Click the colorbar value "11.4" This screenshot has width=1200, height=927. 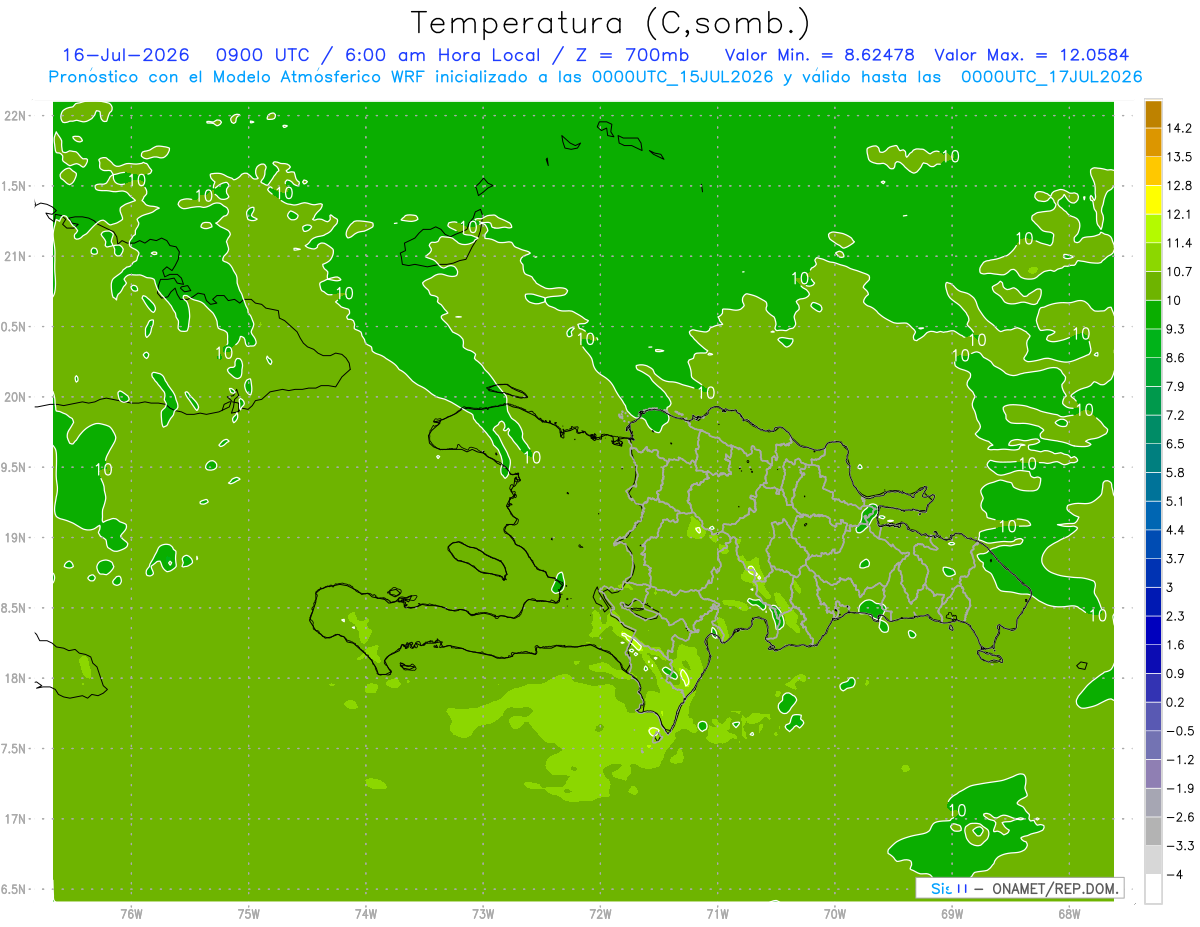pos(1179,243)
